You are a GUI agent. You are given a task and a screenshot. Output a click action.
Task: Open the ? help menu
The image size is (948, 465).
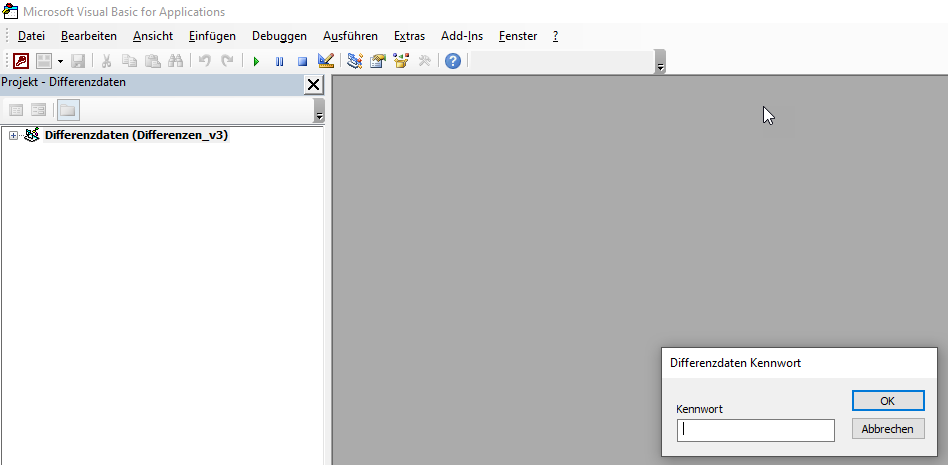click(555, 36)
